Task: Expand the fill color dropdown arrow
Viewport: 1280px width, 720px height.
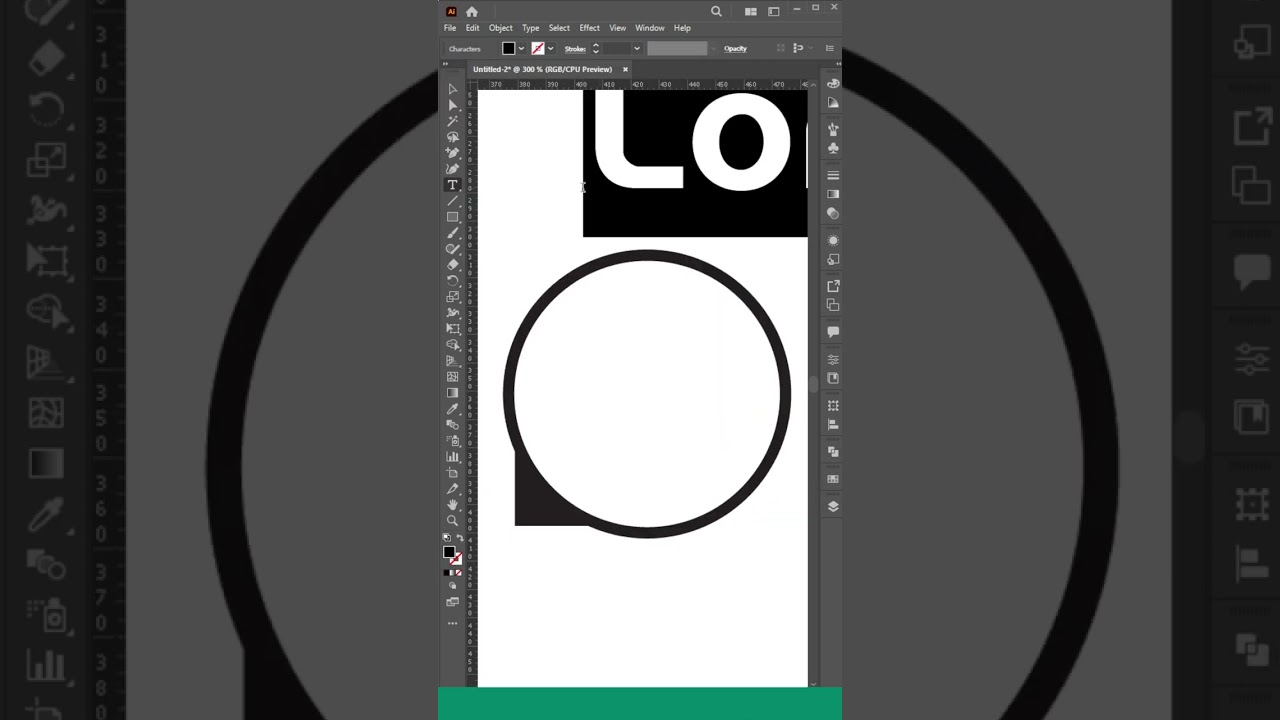Action: click(521, 48)
